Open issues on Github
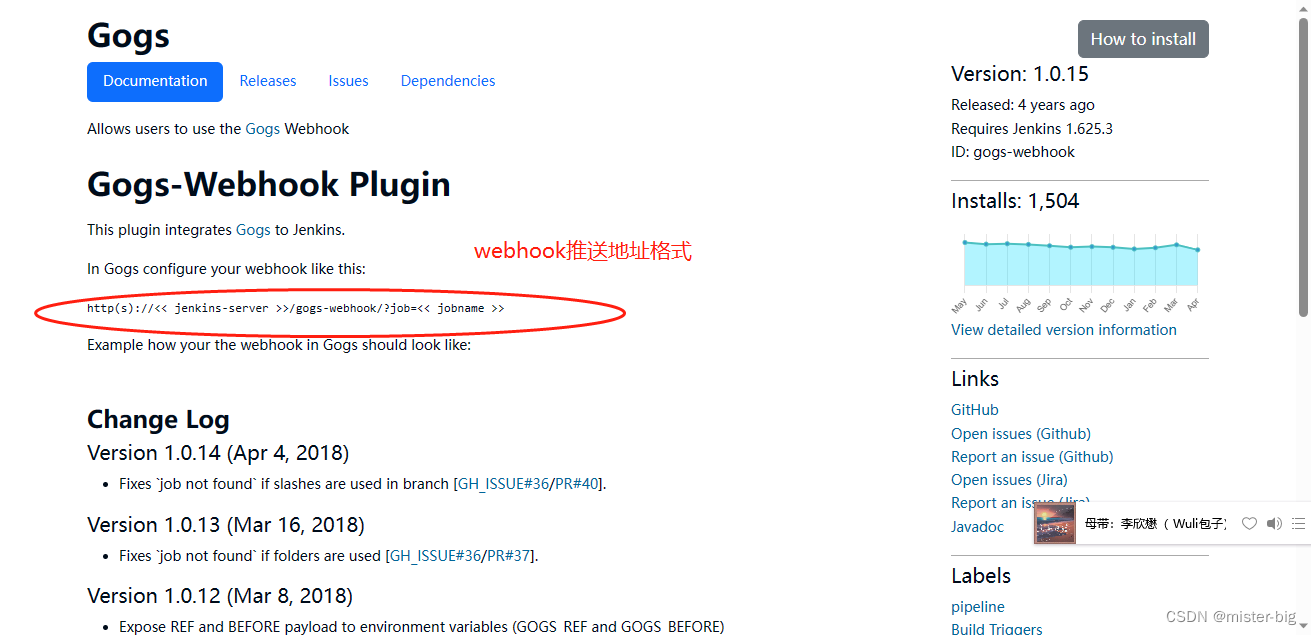 coord(1020,433)
